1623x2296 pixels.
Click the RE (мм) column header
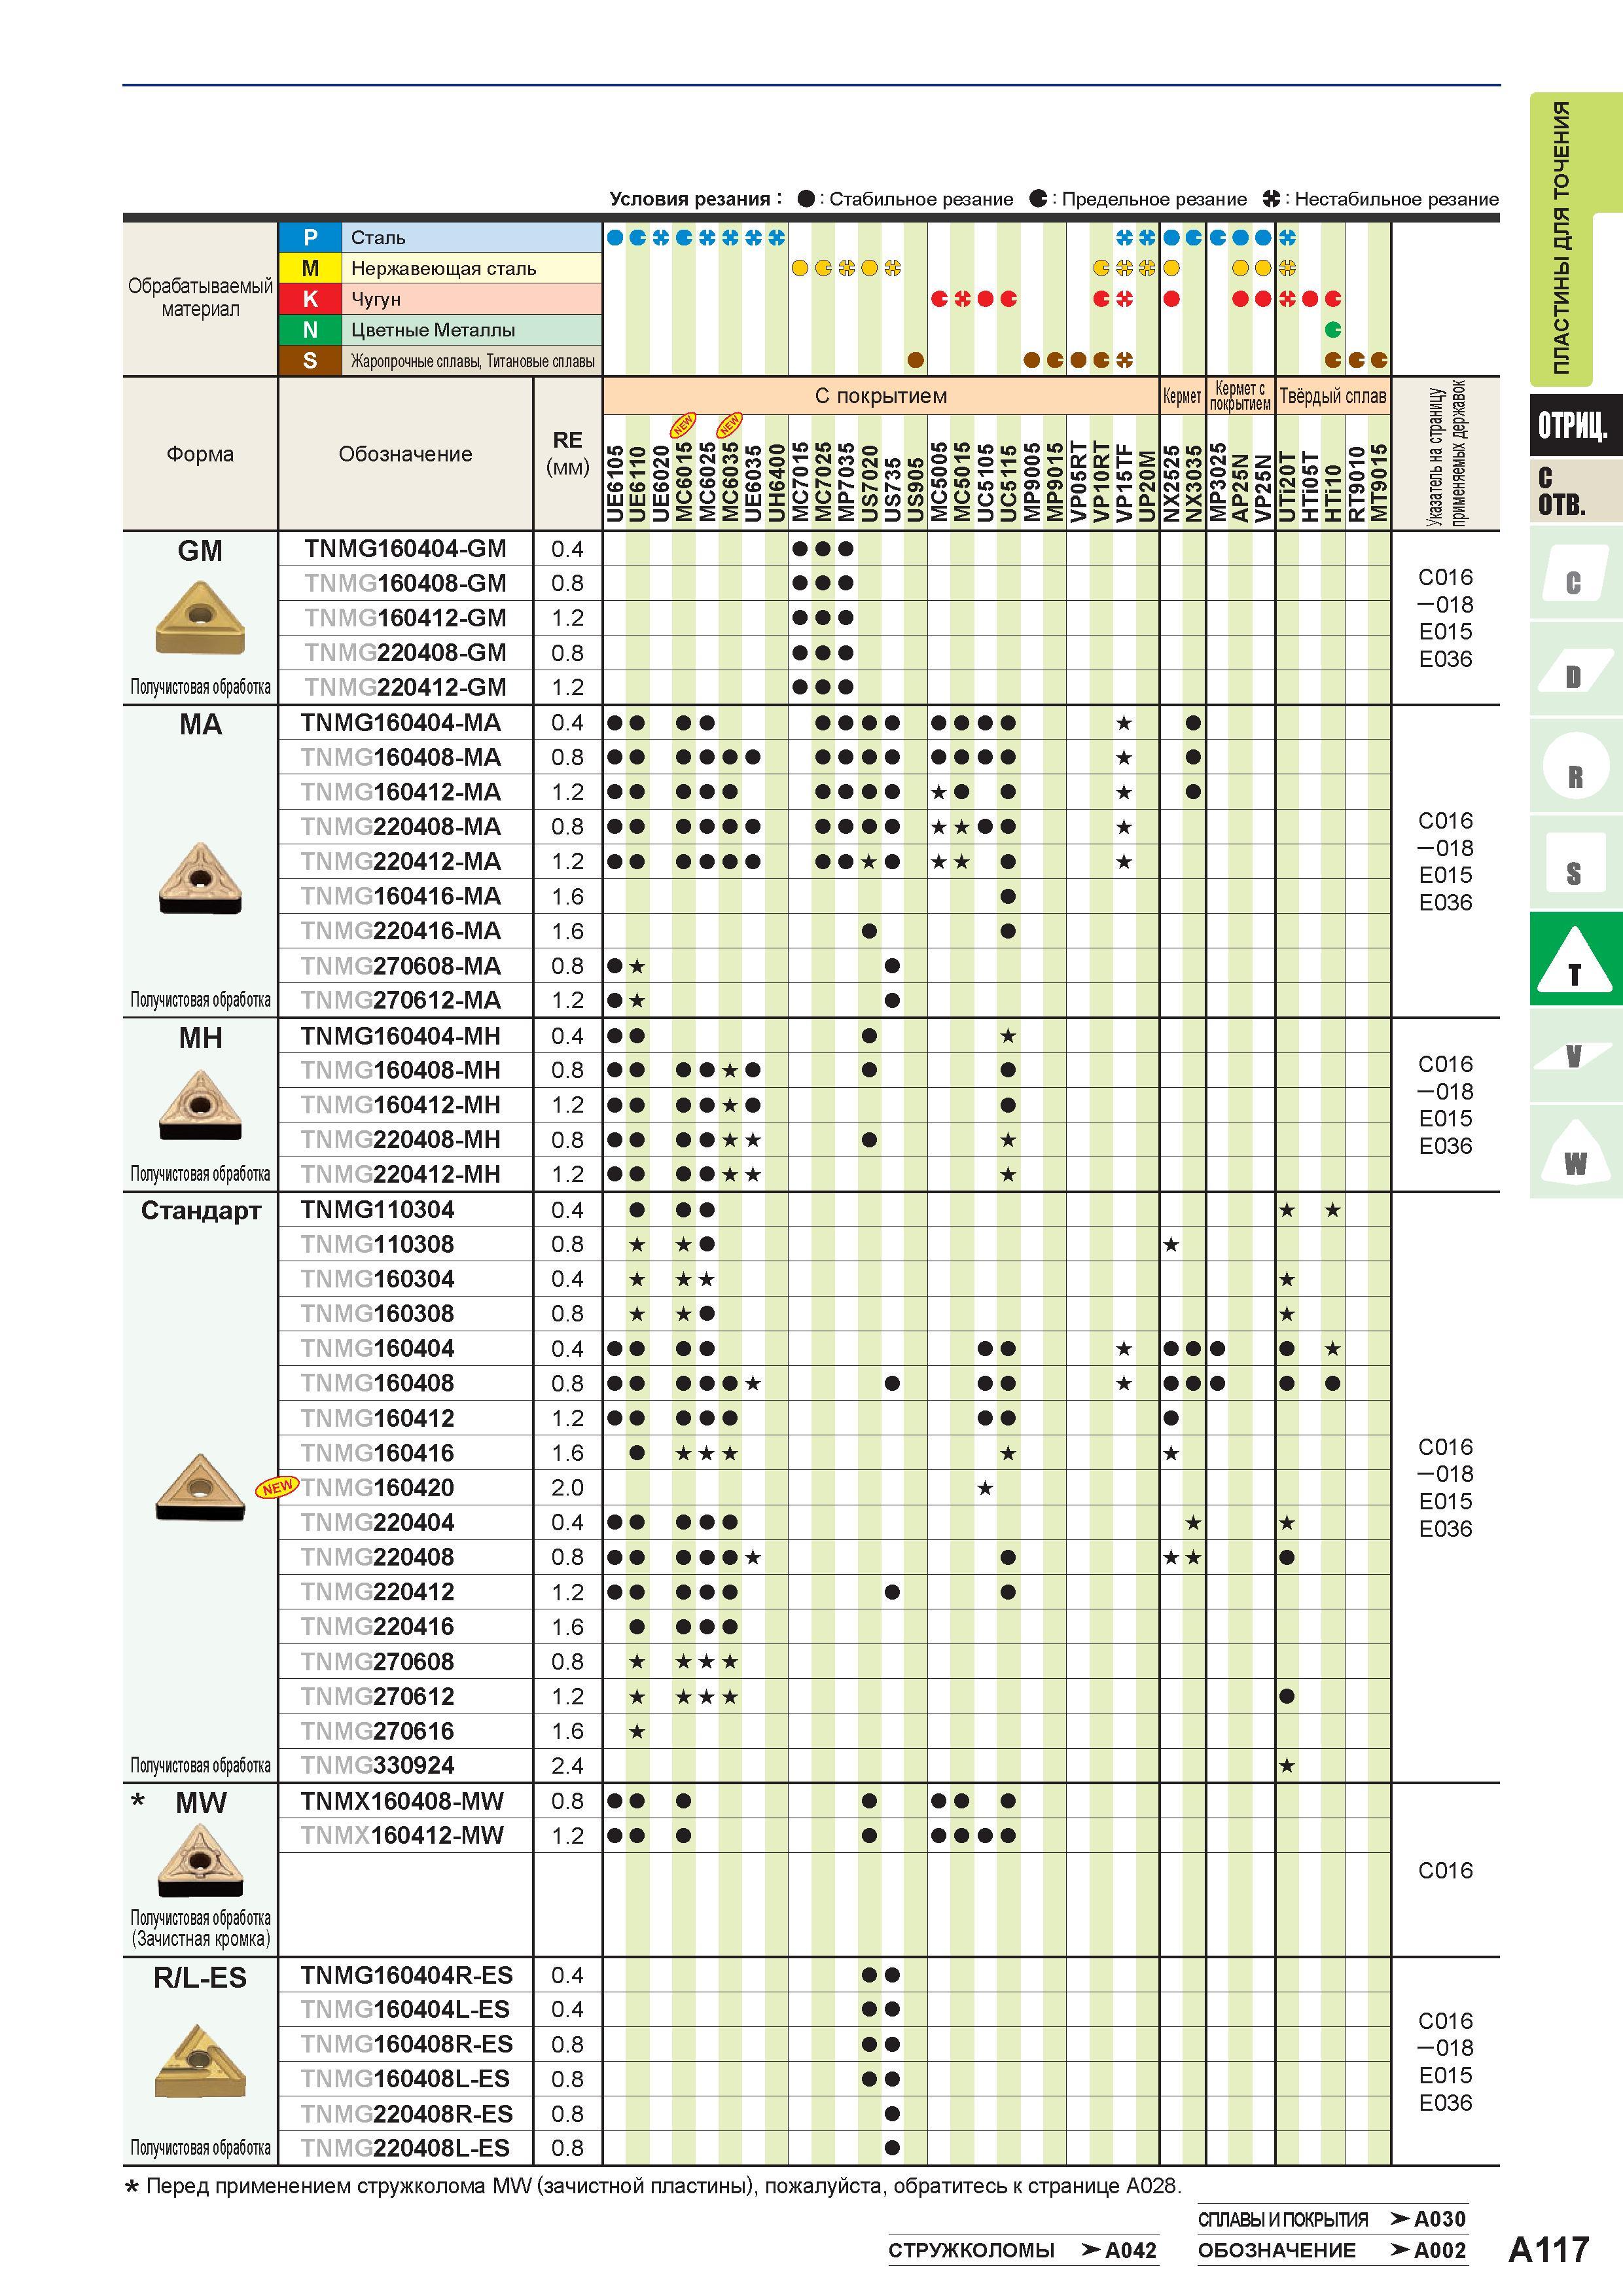pyautogui.click(x=567, y=453)
